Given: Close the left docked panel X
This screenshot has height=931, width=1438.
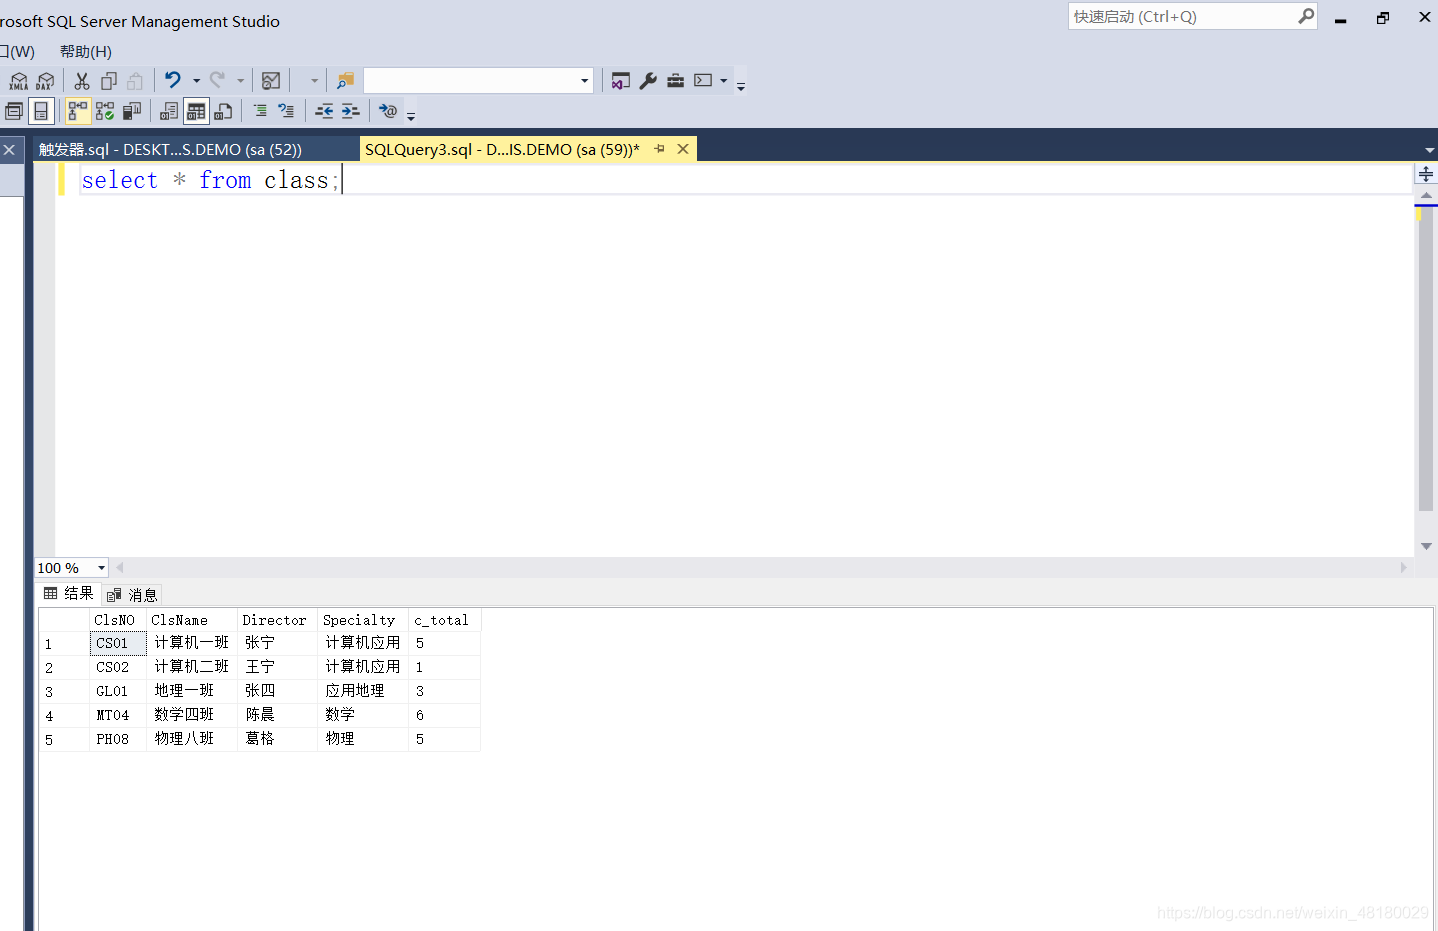Looking at the screenshot, I should [9, 150].
